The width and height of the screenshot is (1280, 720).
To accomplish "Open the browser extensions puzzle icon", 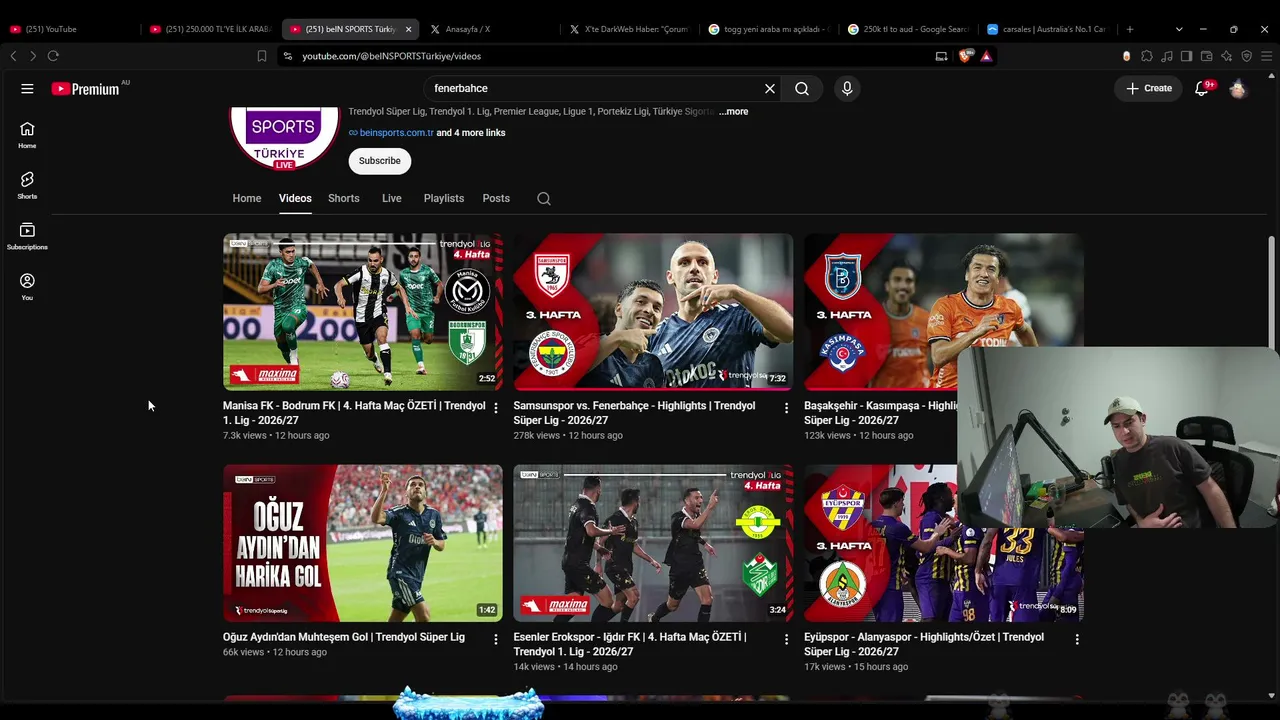I will coord(1147,56).
